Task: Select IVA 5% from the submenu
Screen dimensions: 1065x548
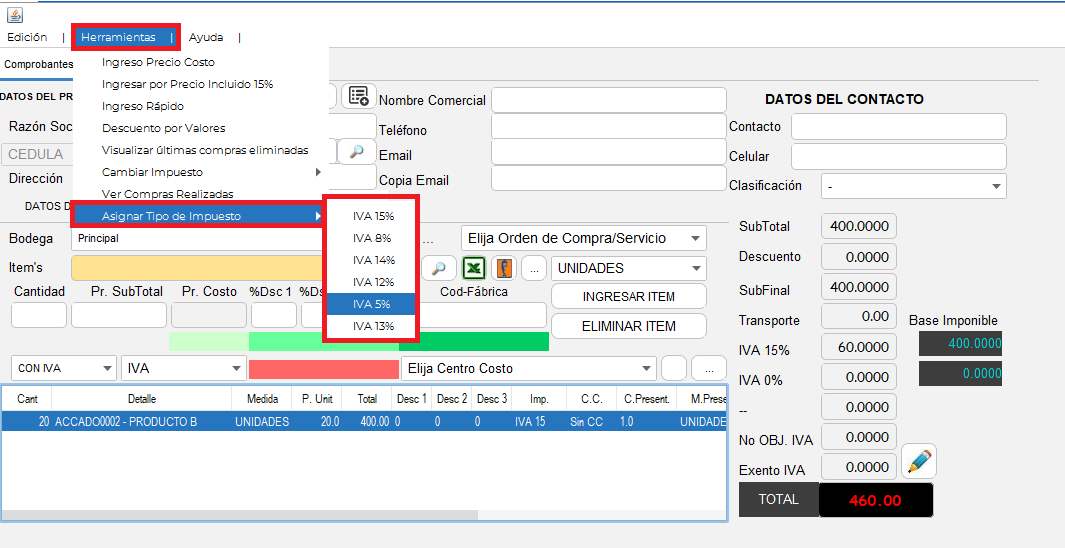Action: click(x=371, y=304)
